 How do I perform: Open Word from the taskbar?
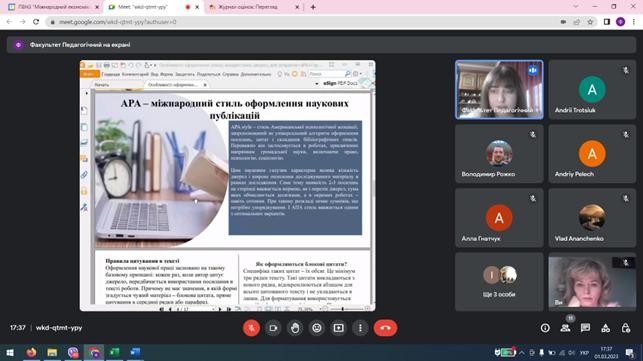(135, 352)
